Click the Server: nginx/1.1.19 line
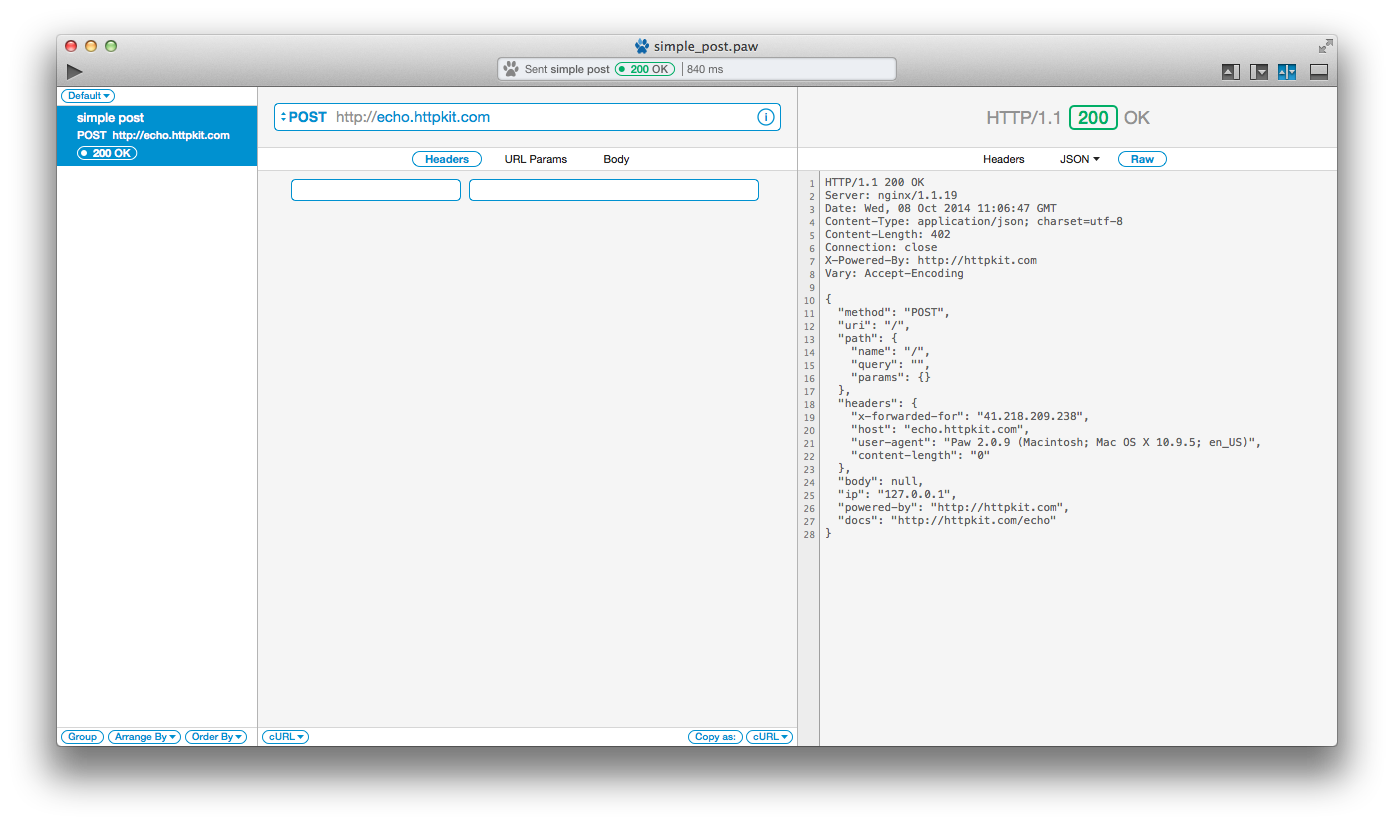Screen dimensions: 1394x825 891,195
